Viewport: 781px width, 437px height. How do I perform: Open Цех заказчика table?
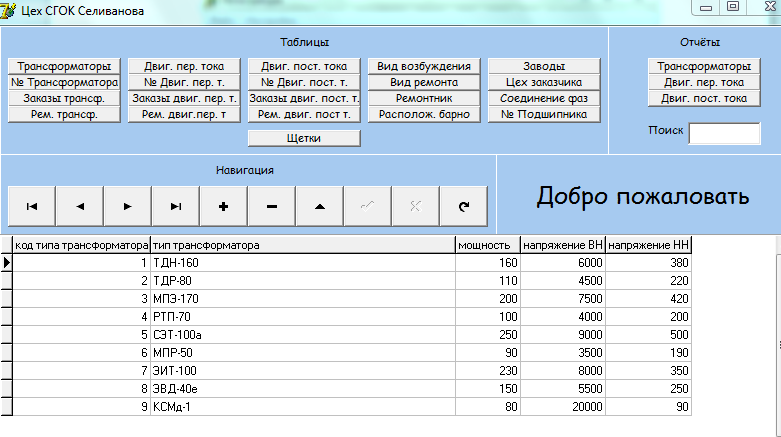544,82
